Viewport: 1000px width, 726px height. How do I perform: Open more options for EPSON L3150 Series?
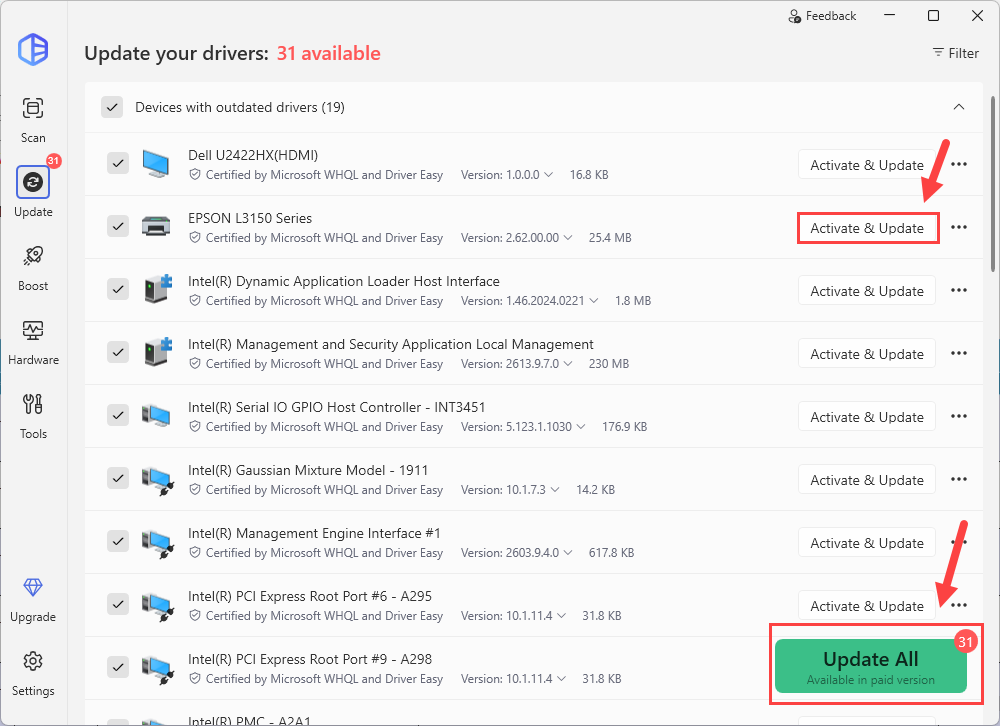[x=959, y=227]
